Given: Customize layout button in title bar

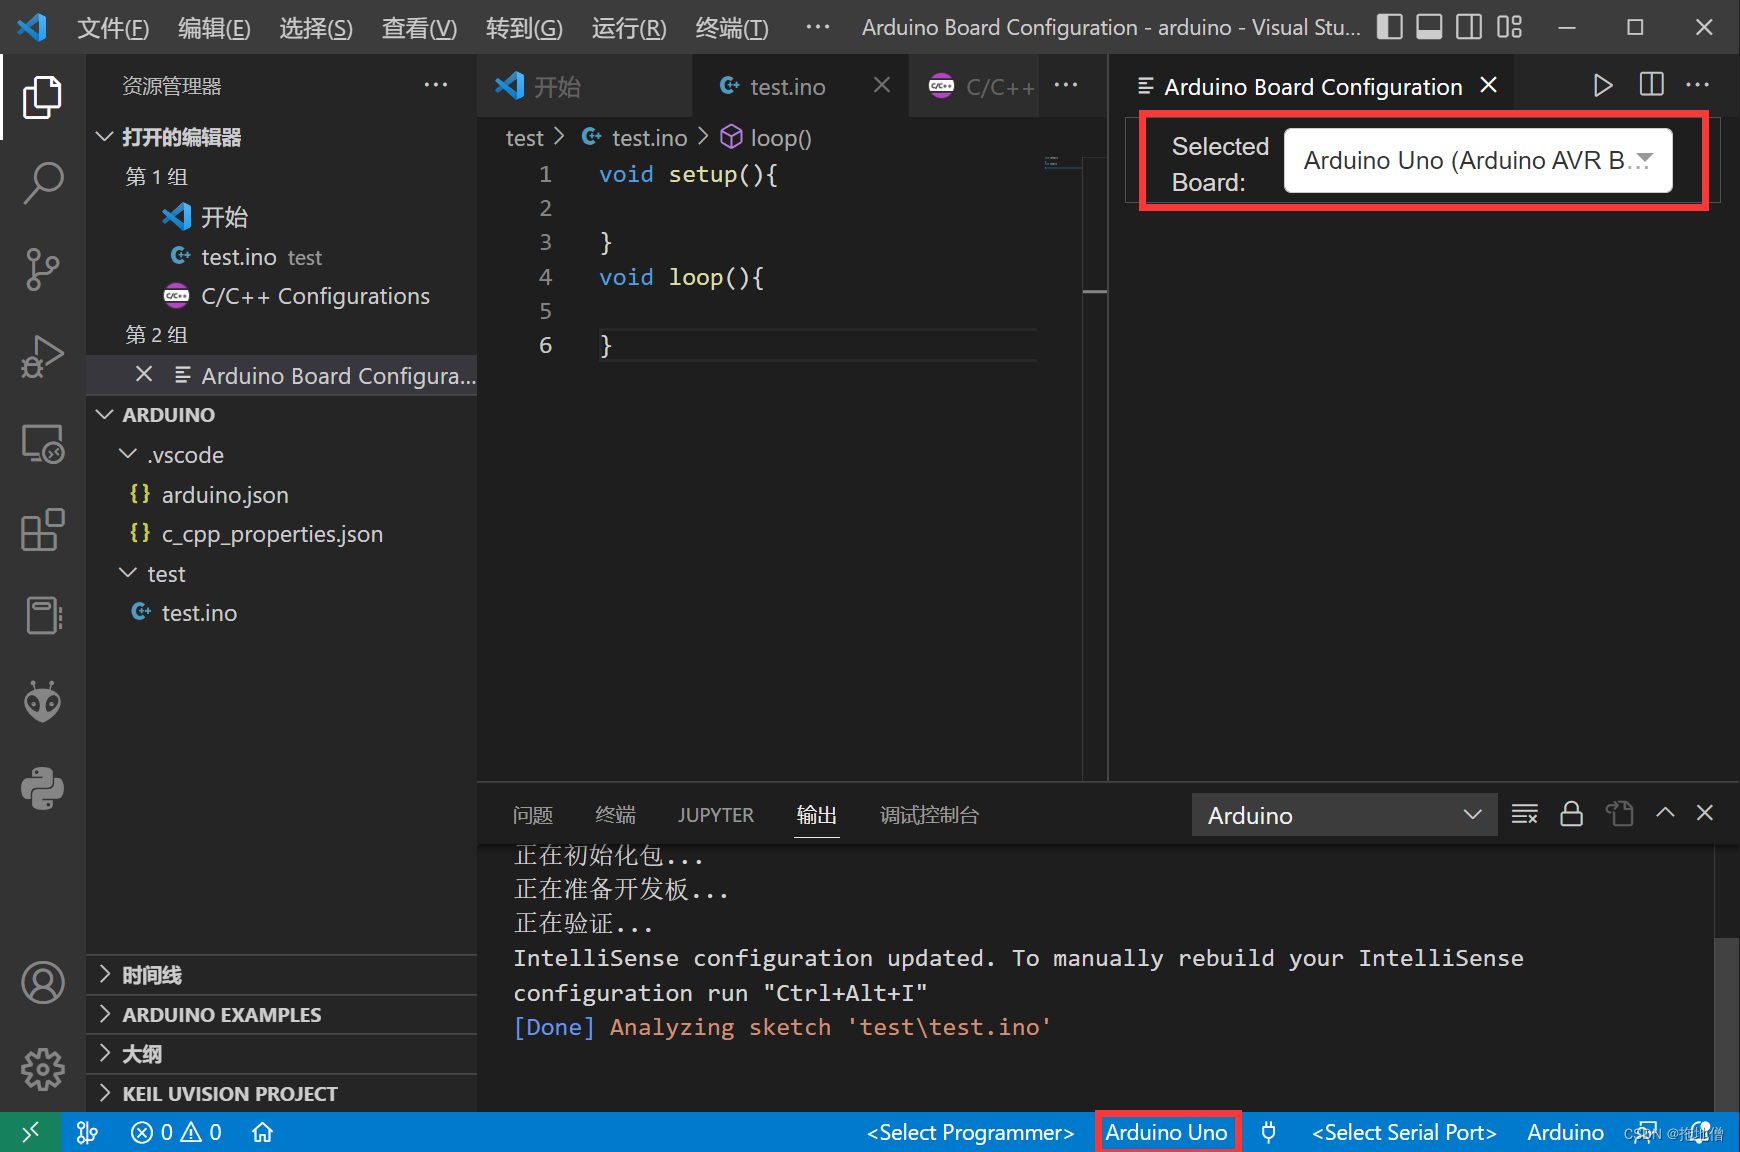Looking at the screenshot, I should 1509,27.
